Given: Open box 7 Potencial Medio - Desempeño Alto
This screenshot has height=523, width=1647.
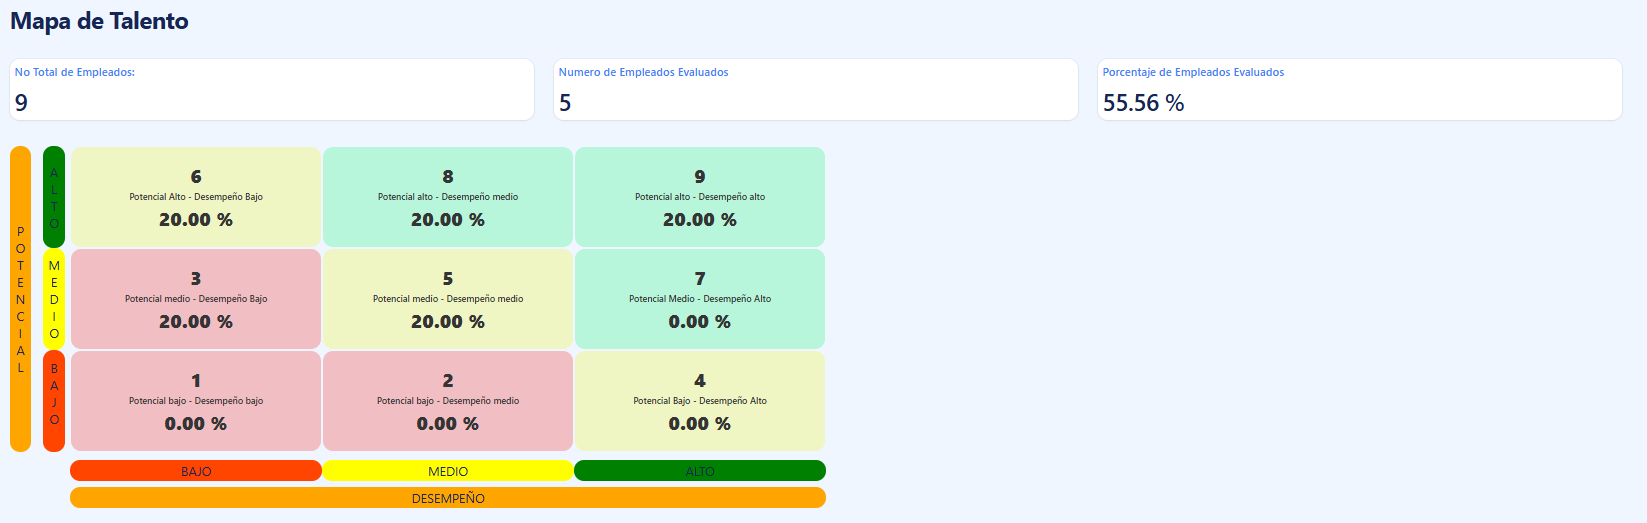Looking at the screenshot, I should click(700, 299).
